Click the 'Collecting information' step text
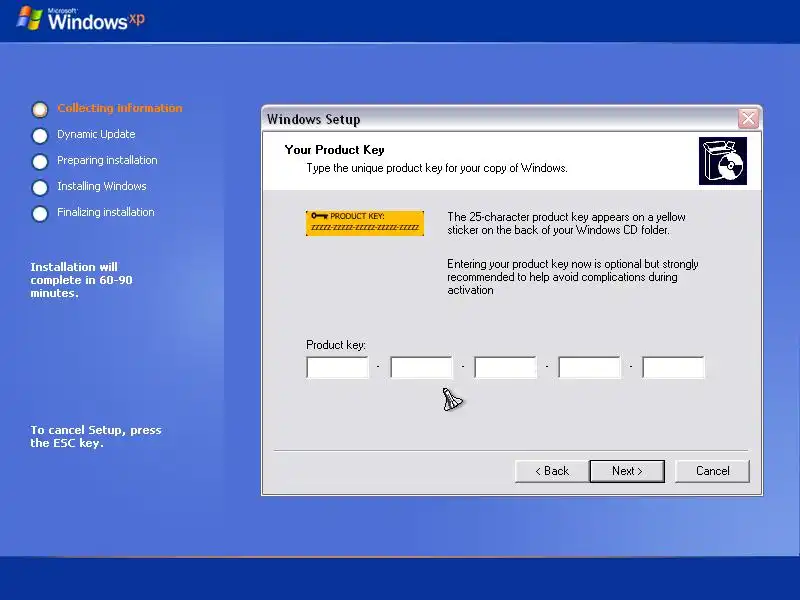Screen dimensions: 800x600 120,108
